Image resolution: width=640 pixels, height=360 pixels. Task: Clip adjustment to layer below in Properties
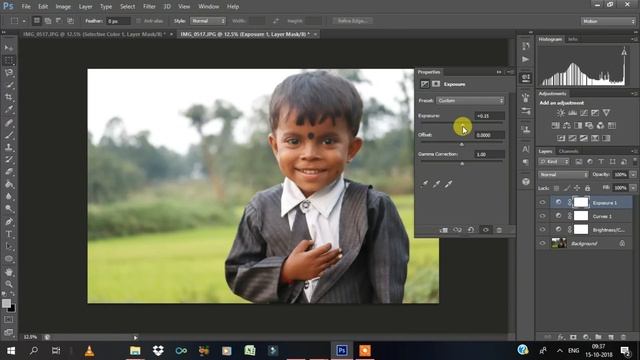pos(444,230)
